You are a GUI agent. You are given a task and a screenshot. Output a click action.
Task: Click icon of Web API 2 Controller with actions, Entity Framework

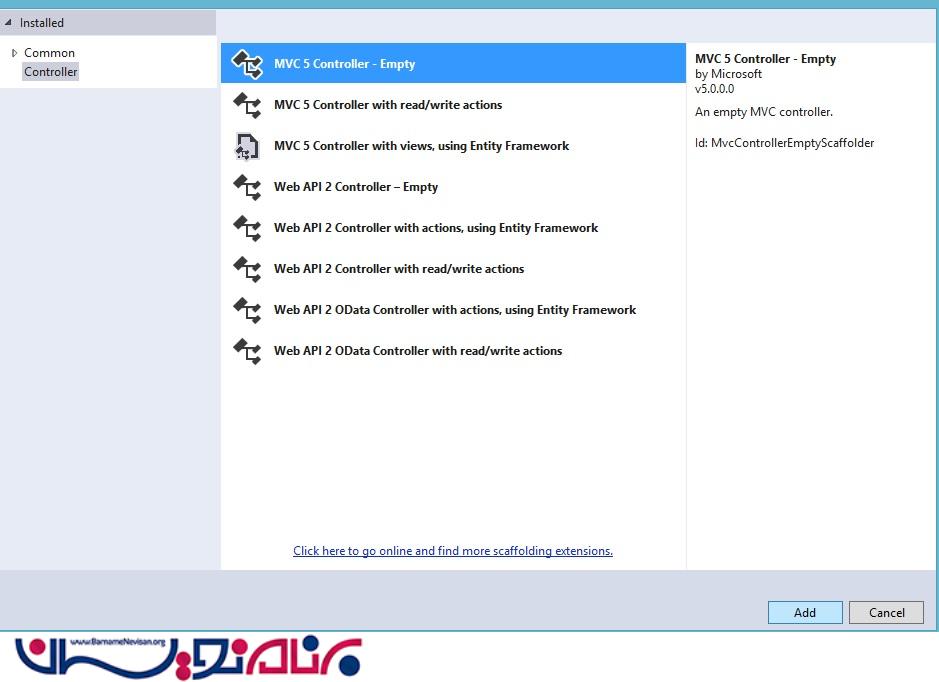[247, 228]
